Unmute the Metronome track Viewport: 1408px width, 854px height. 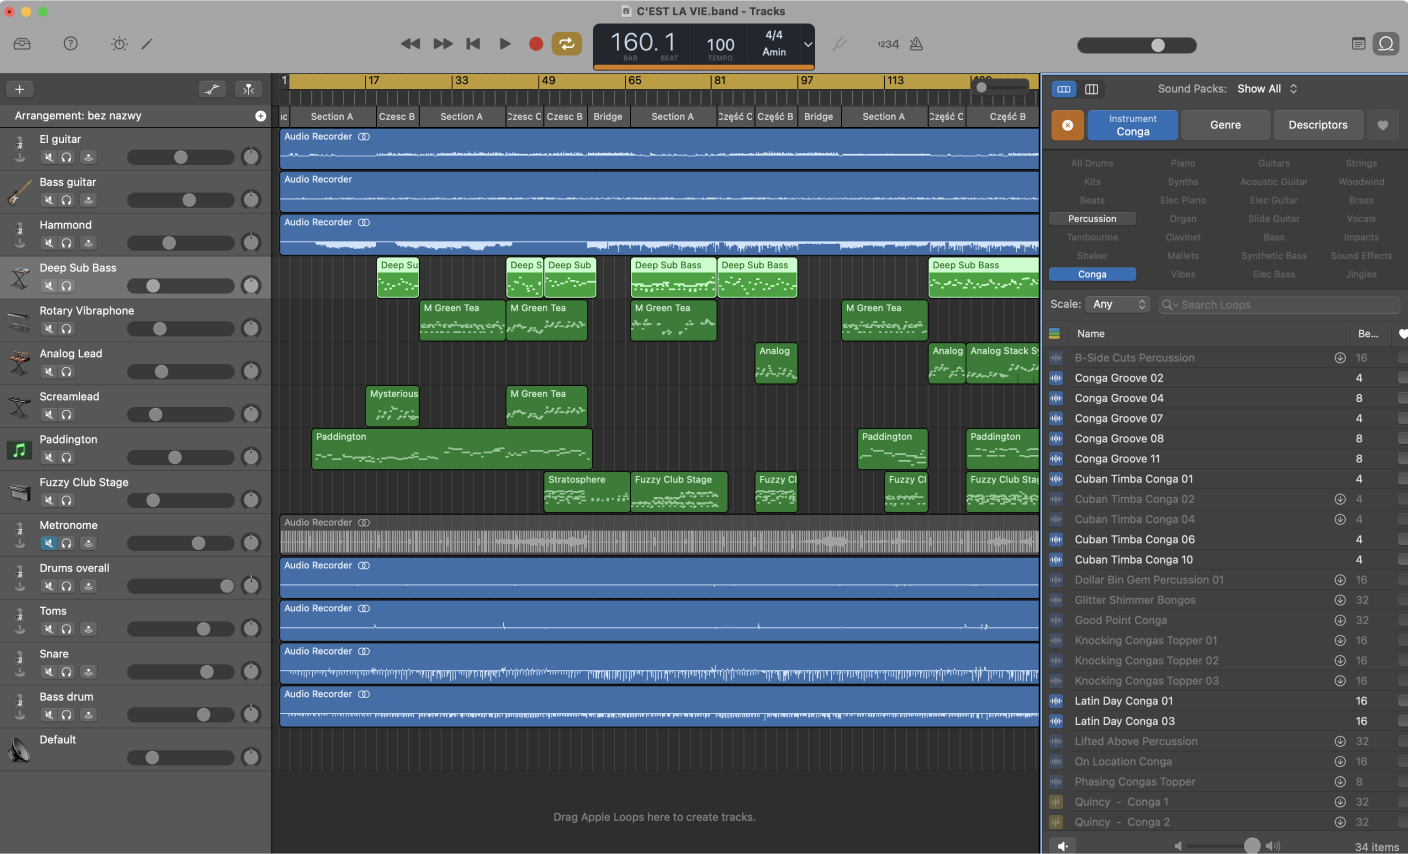pyautogui.click(x=48, y=543)
